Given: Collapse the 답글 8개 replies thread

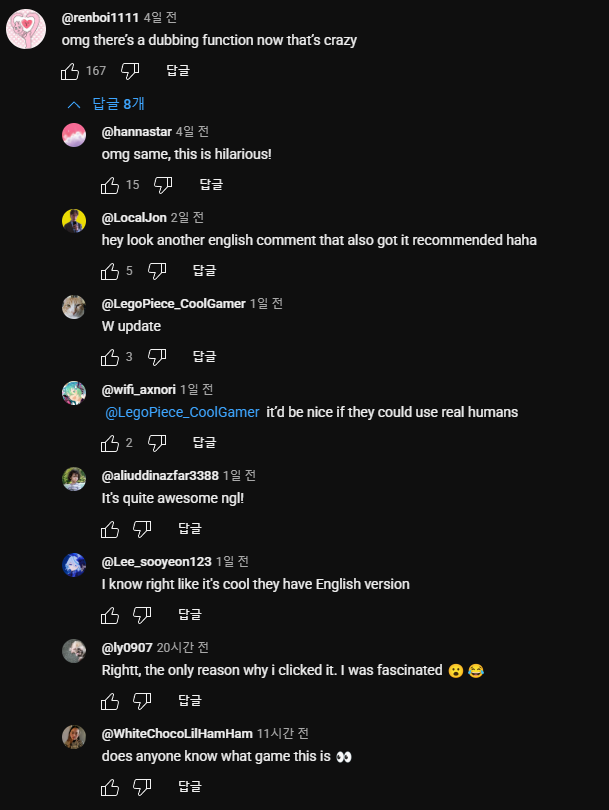Looking at the screenshot, I should [106, 104].
